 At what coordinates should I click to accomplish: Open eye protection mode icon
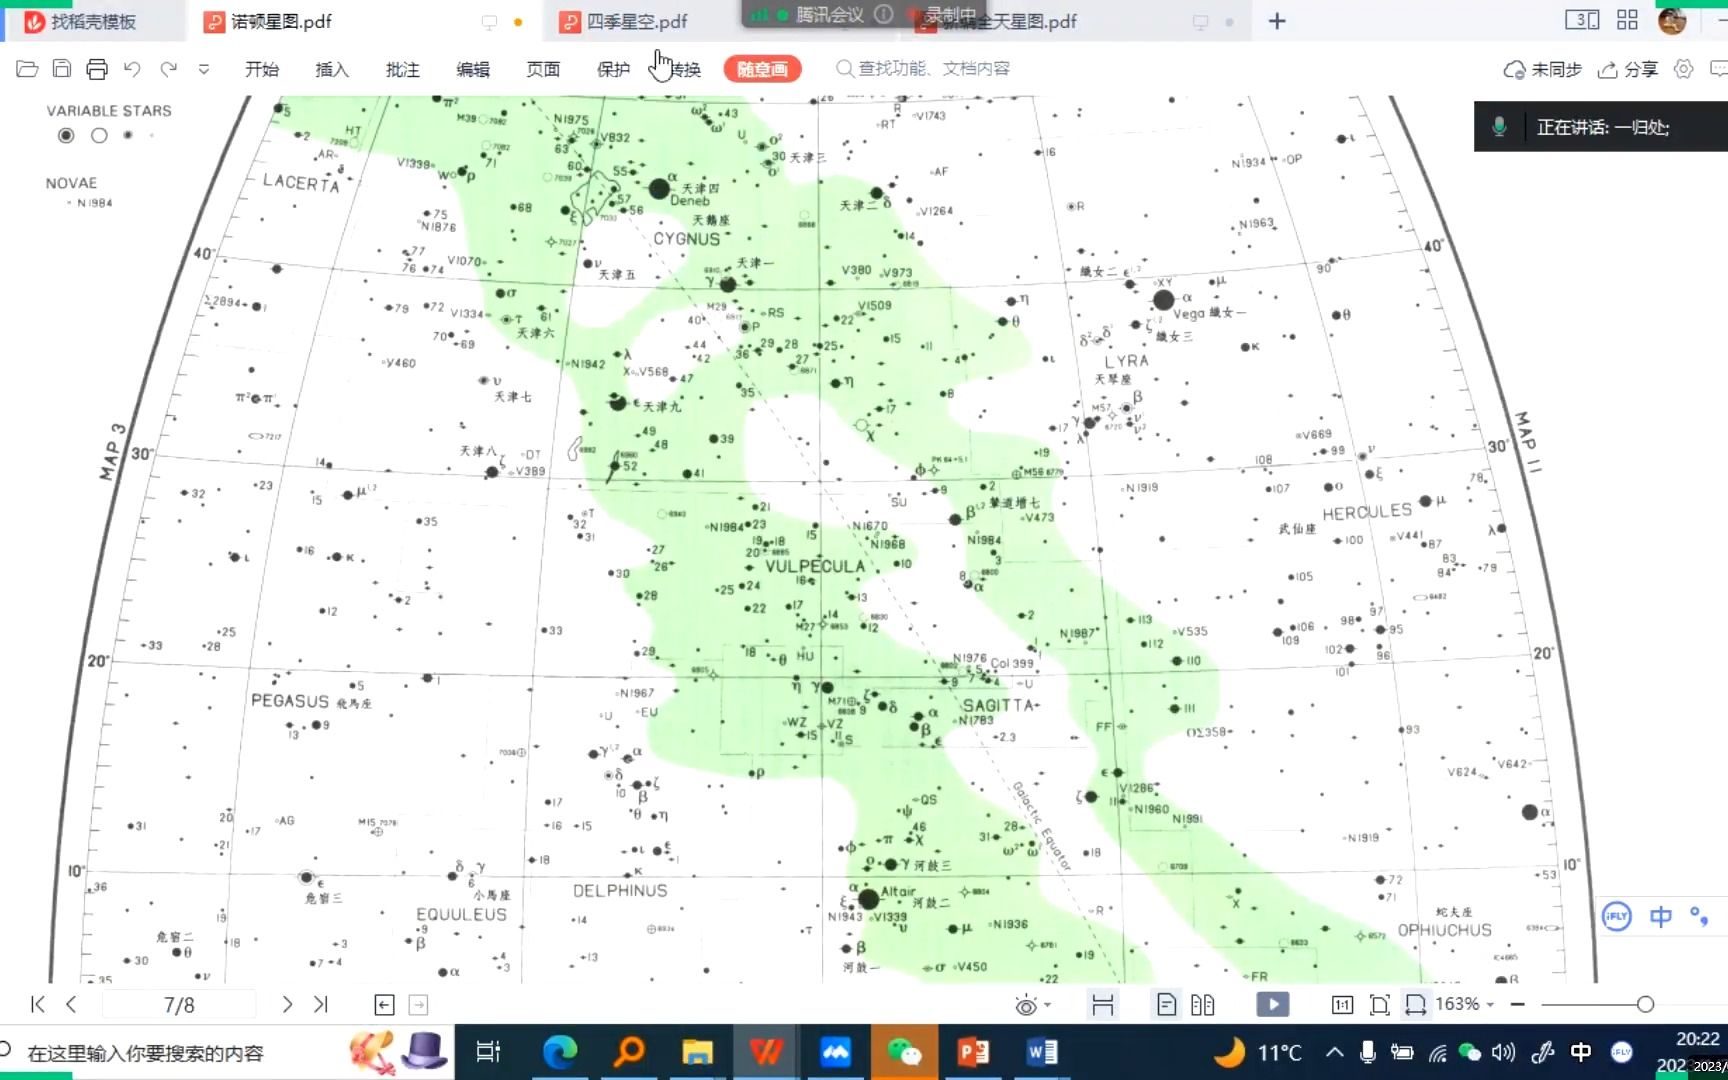pyautogui.click(x=1026, y=1005)
